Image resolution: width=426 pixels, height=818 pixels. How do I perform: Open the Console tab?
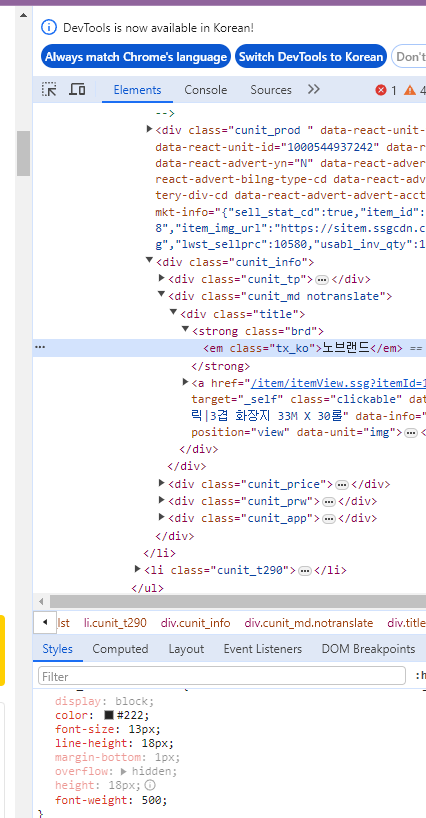tap(205, 90)
